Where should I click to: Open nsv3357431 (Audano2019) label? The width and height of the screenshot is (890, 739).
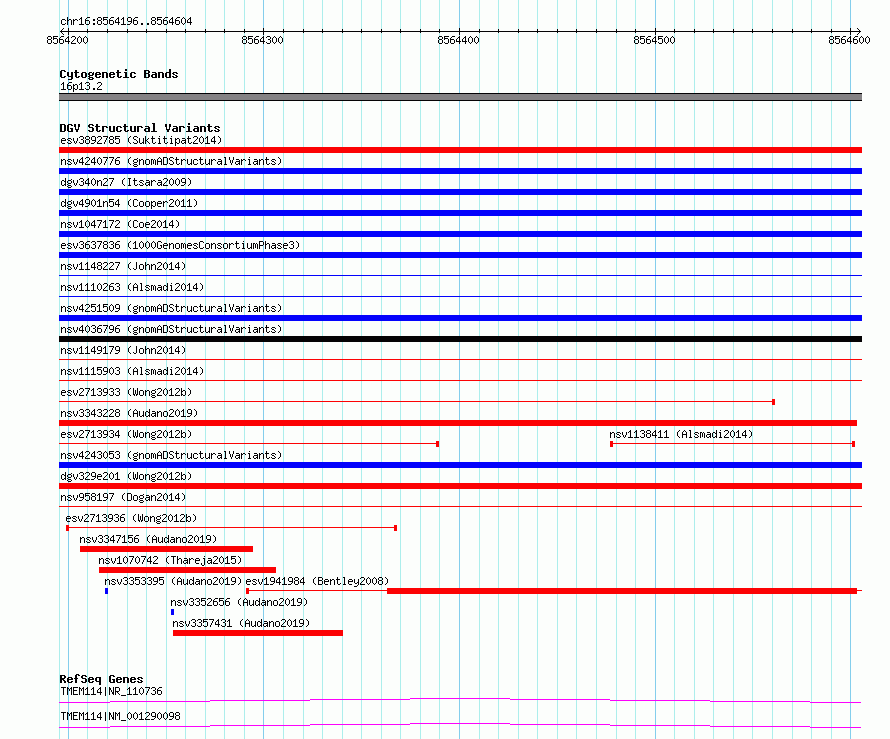coord(241,623)
